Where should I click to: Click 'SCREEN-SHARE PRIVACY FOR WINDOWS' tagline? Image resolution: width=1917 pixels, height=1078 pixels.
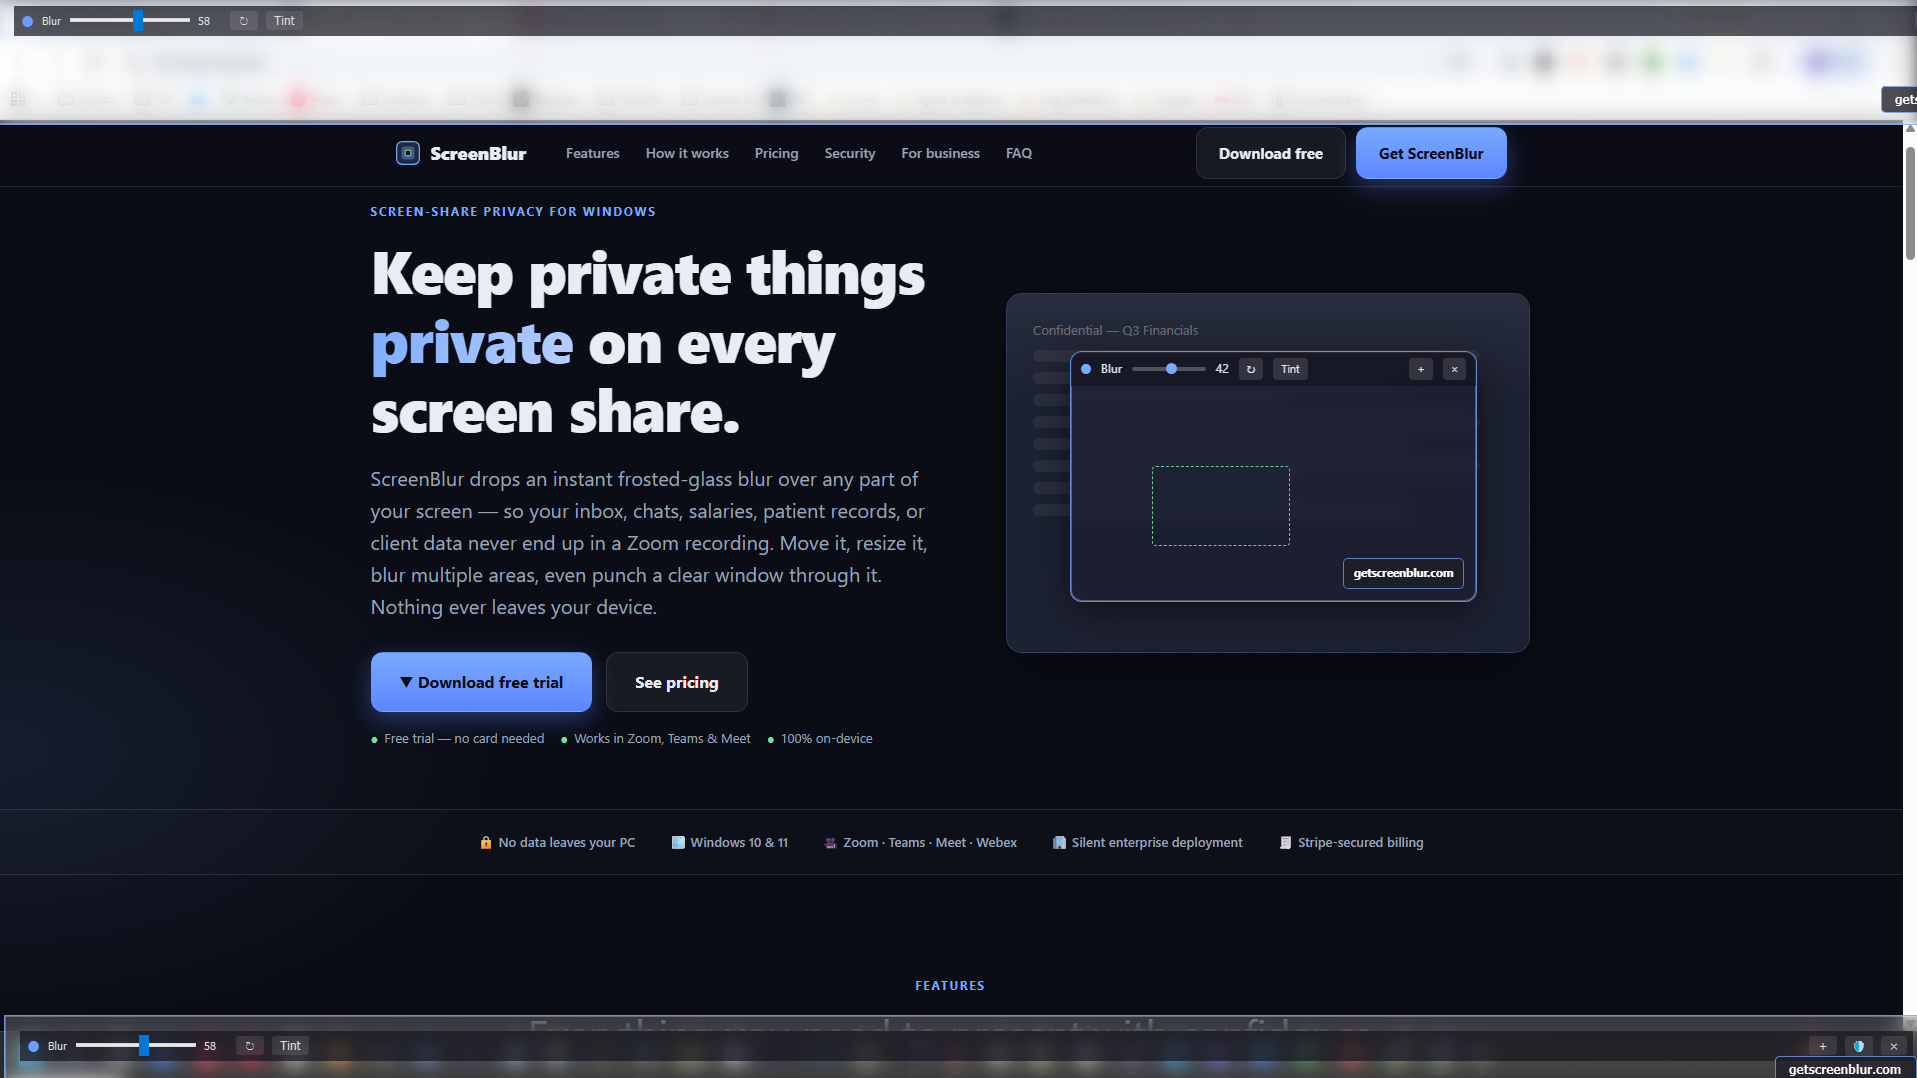coord(513,212)
